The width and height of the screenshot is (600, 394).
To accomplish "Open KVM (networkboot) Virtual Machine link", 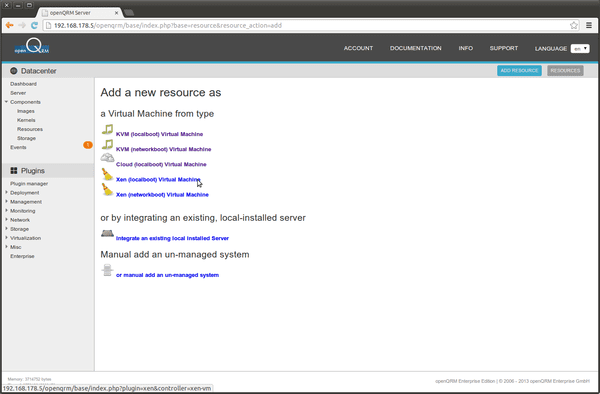I will point(163,149).
